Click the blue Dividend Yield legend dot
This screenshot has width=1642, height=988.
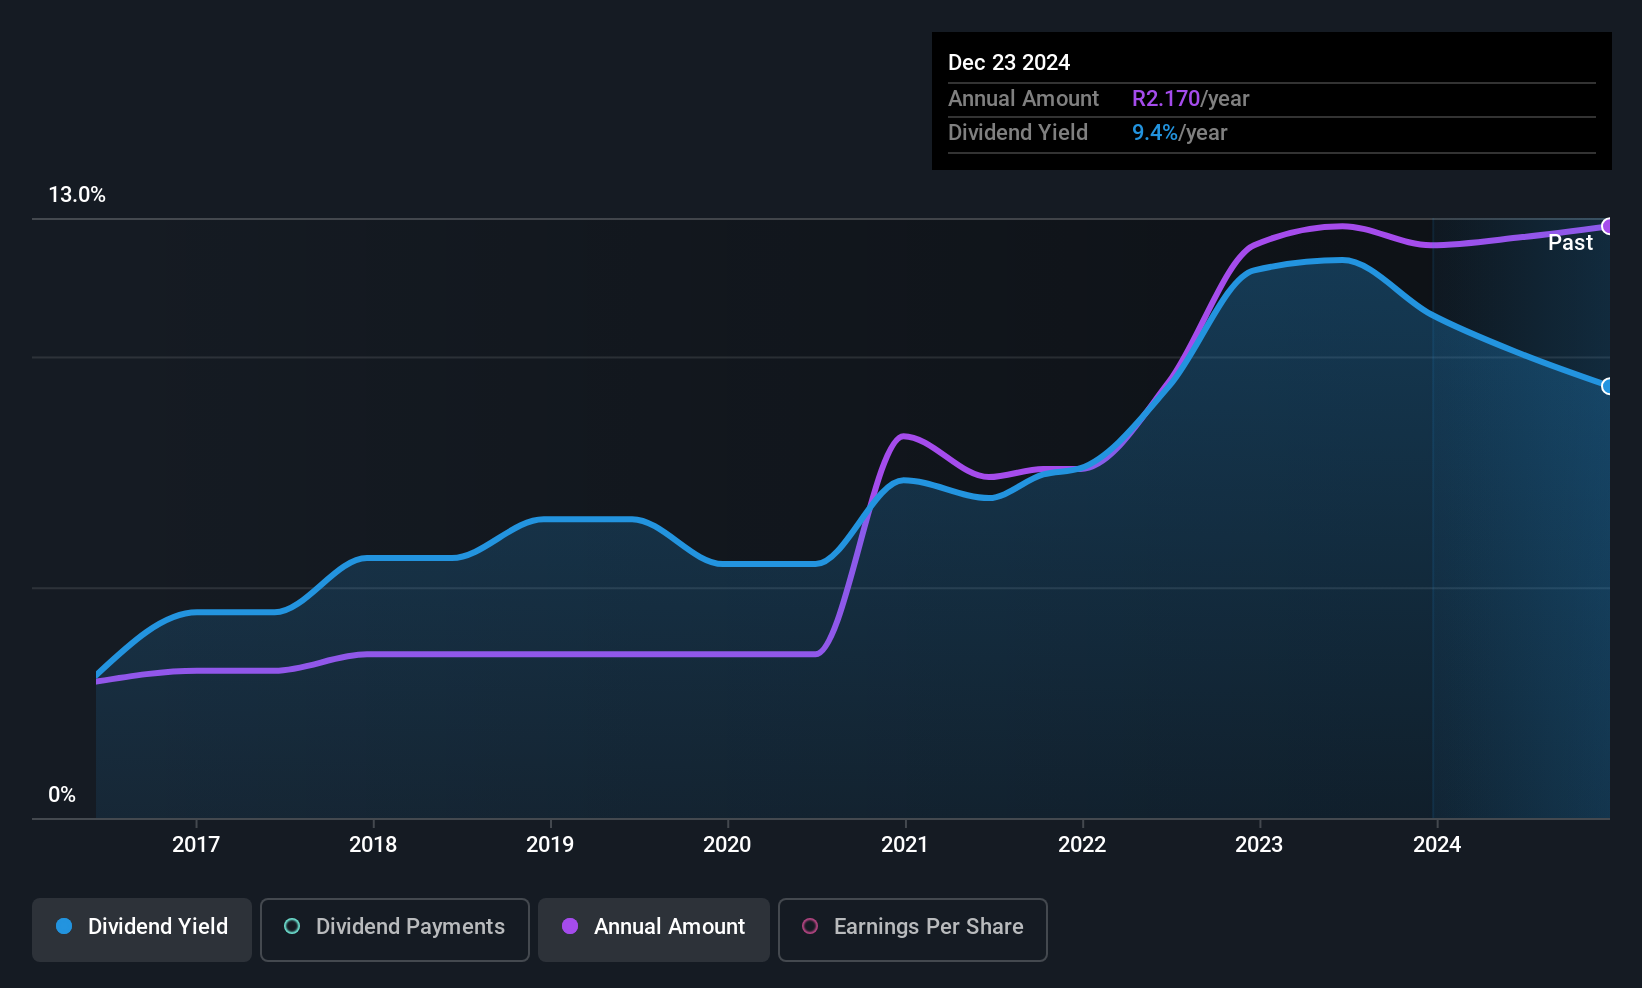pyautogui.click(x=64, y=926)
